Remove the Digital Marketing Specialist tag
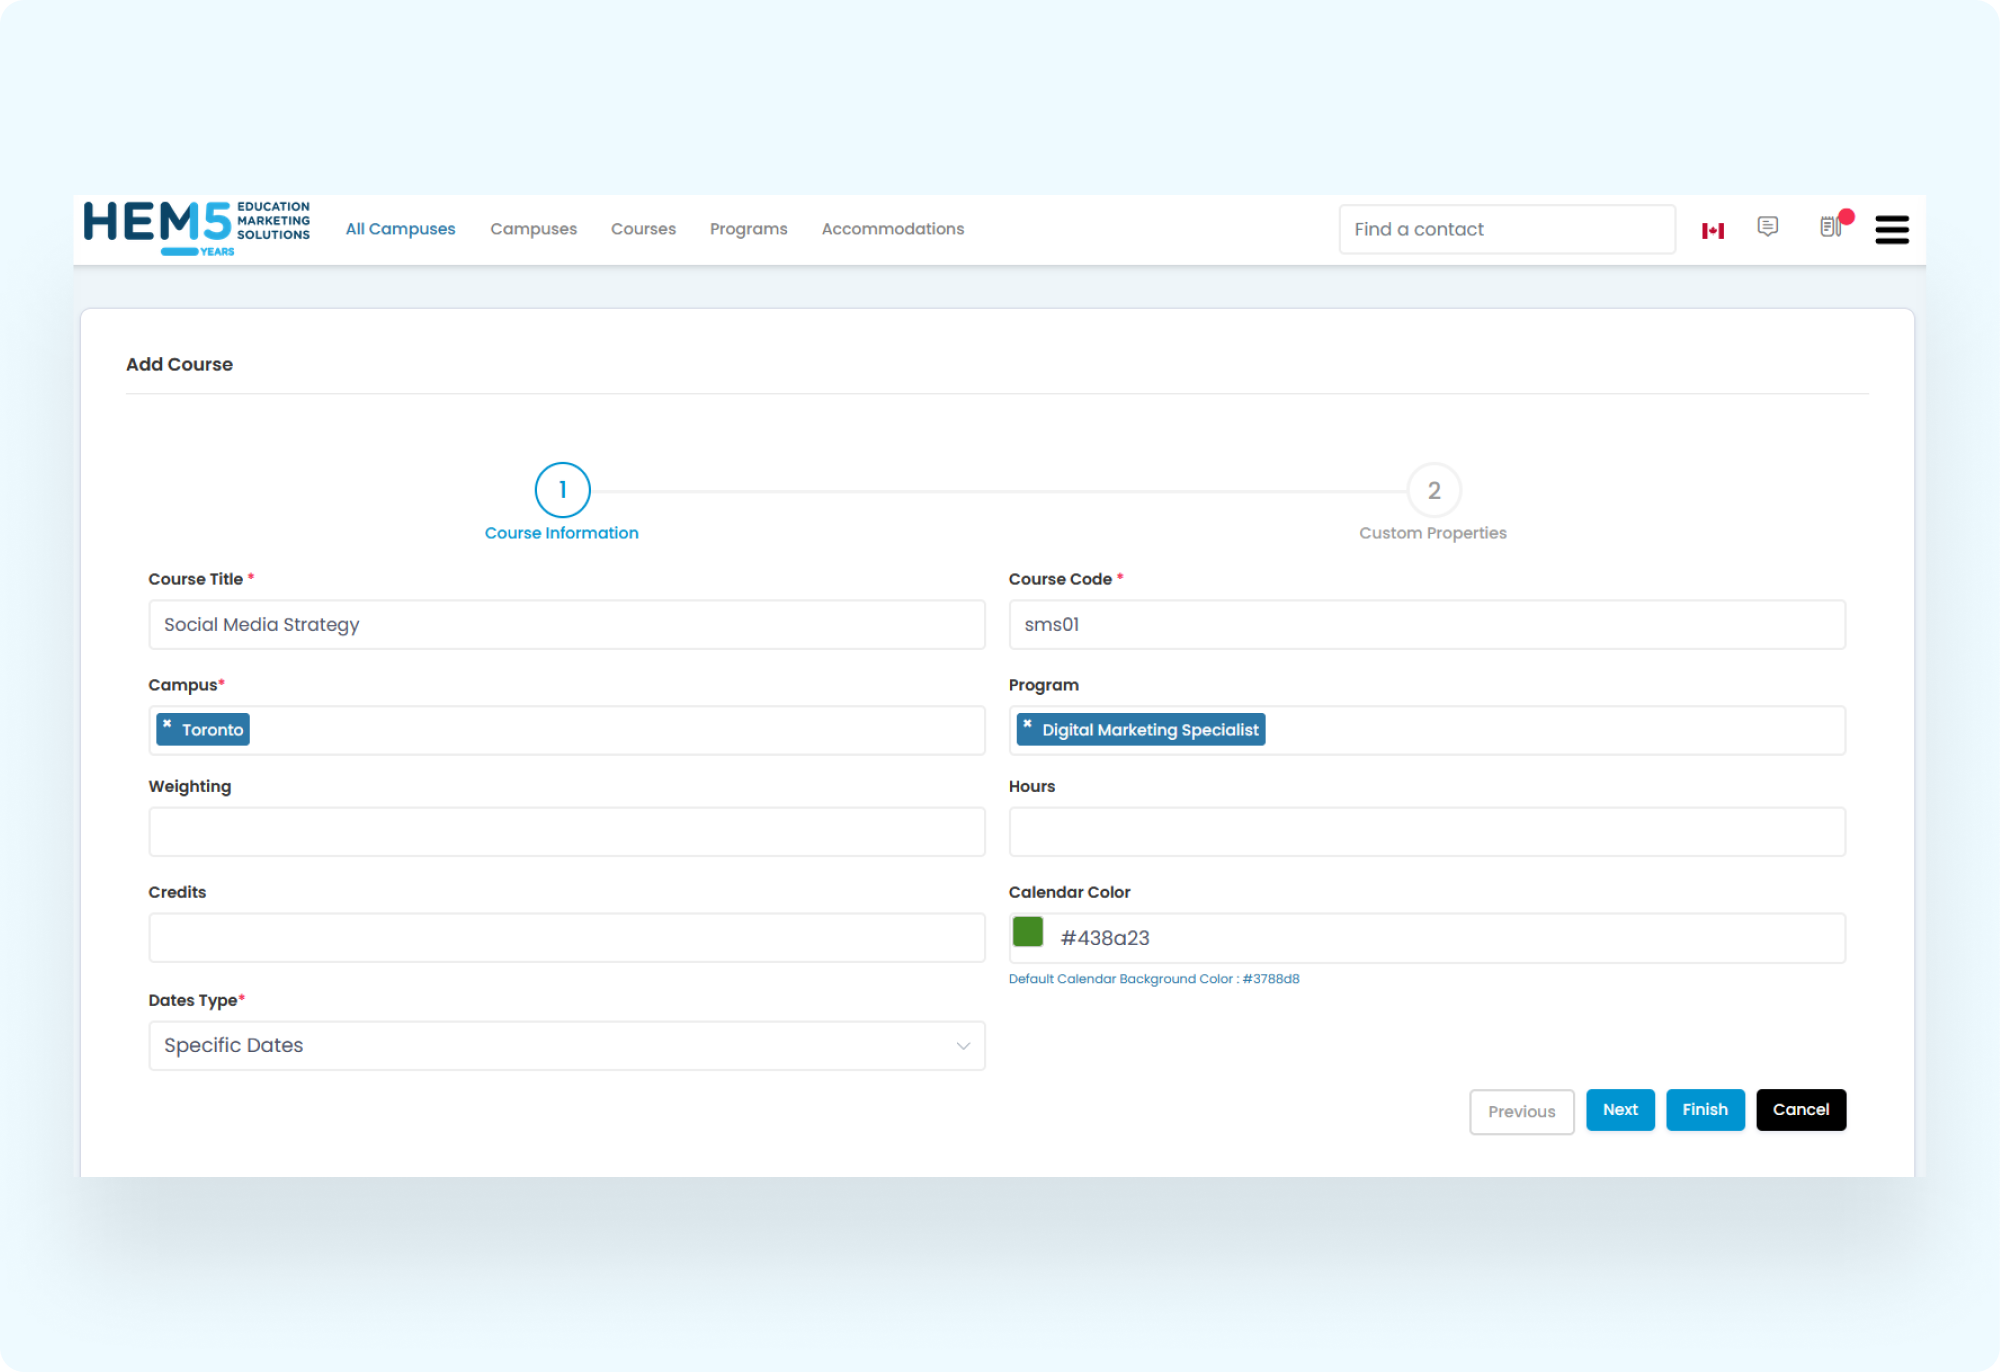 [x=1027, y=724]
